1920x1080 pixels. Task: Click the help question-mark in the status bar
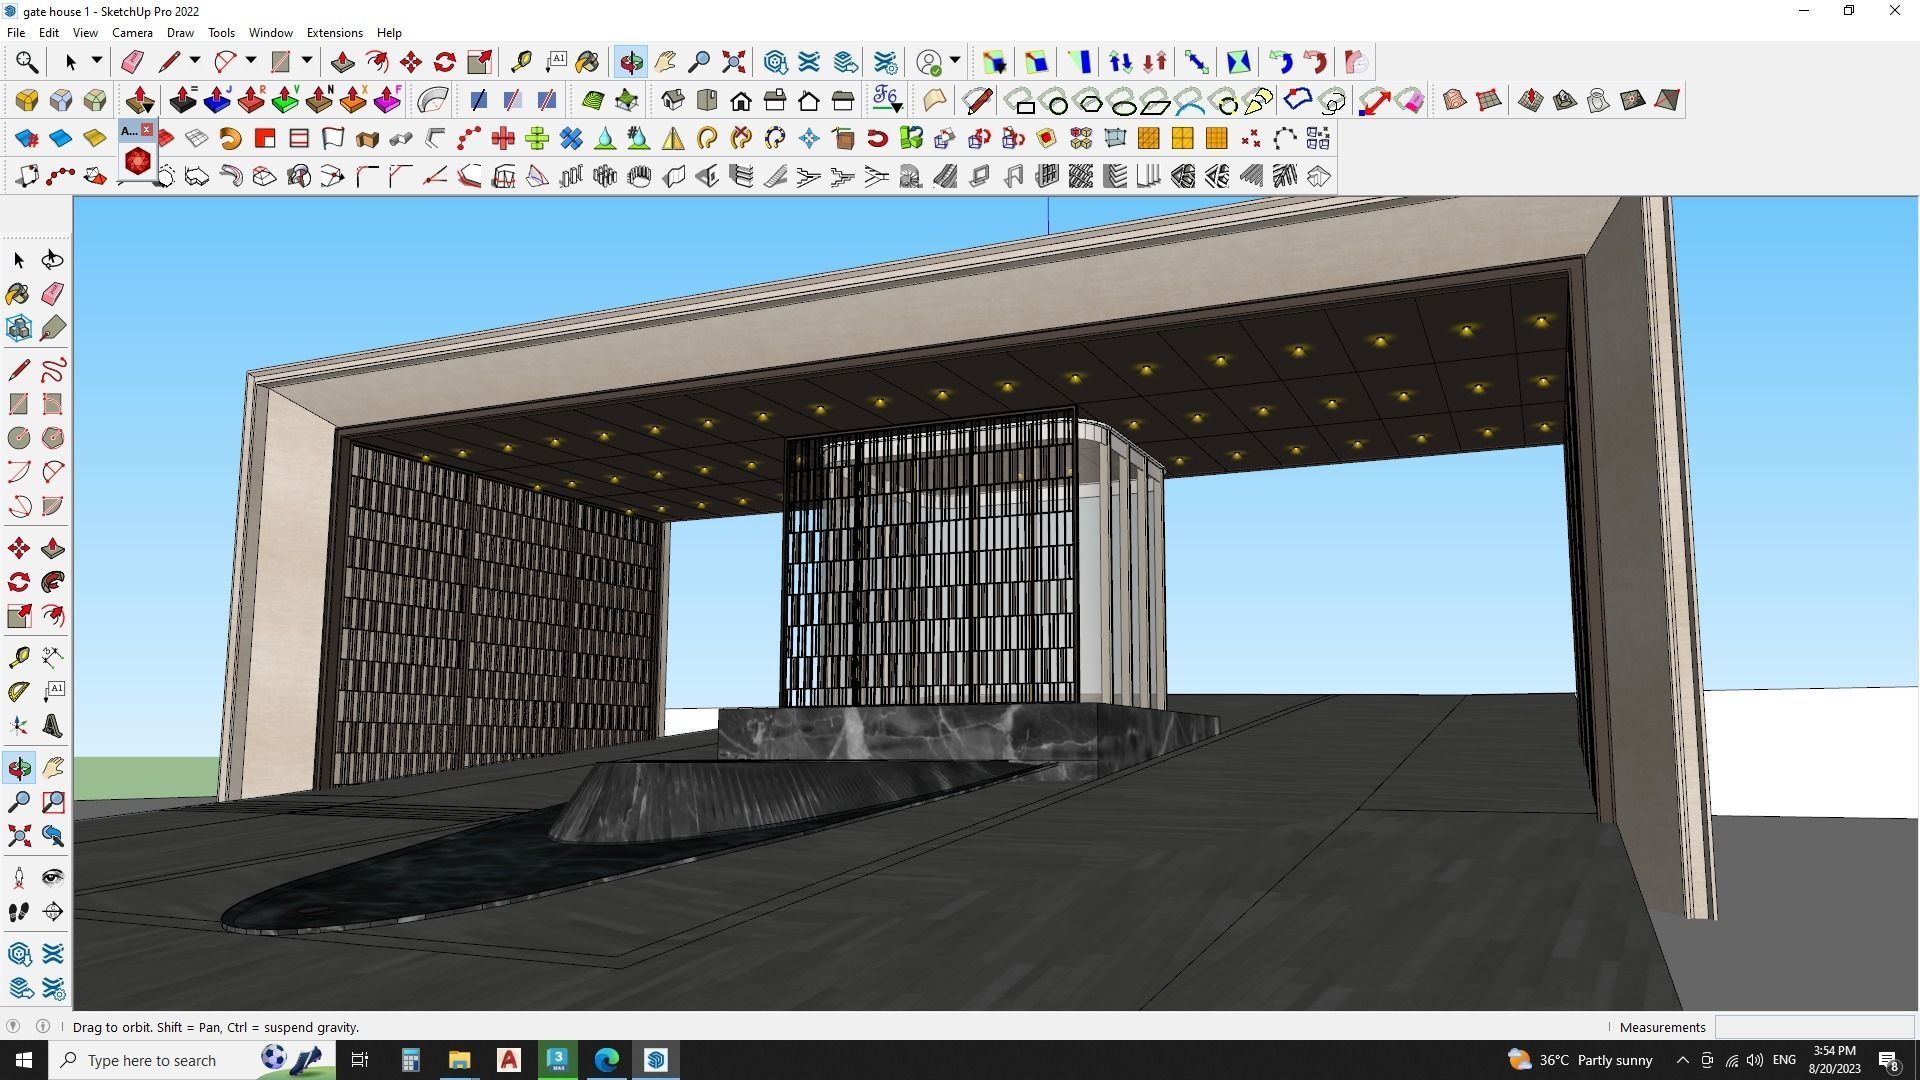[x=42, y=1026]
